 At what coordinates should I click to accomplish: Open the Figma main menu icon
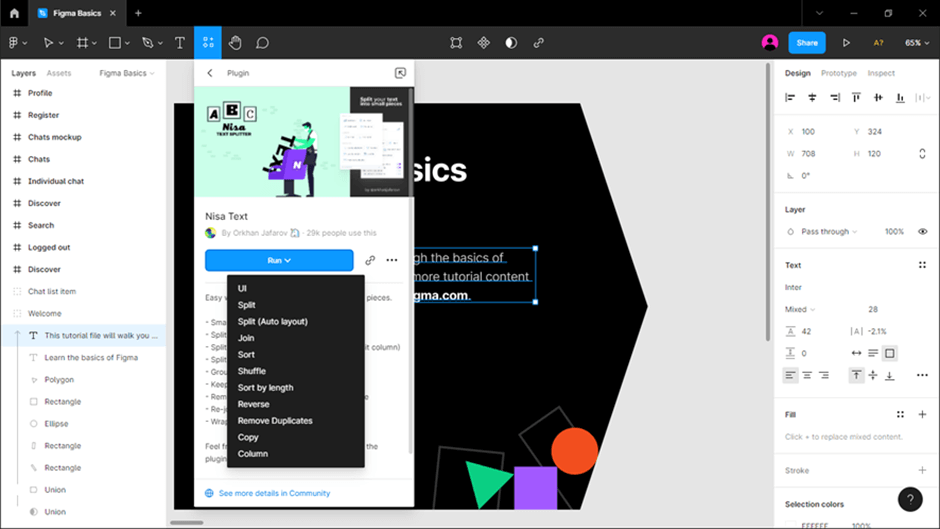(x=13, y=43)
